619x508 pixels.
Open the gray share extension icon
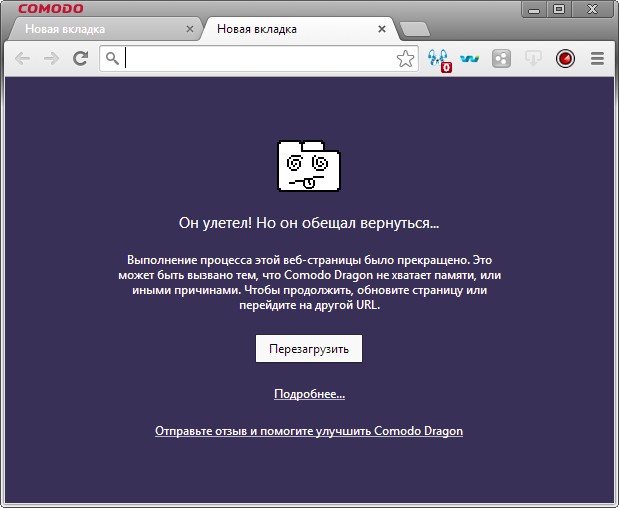501,59
